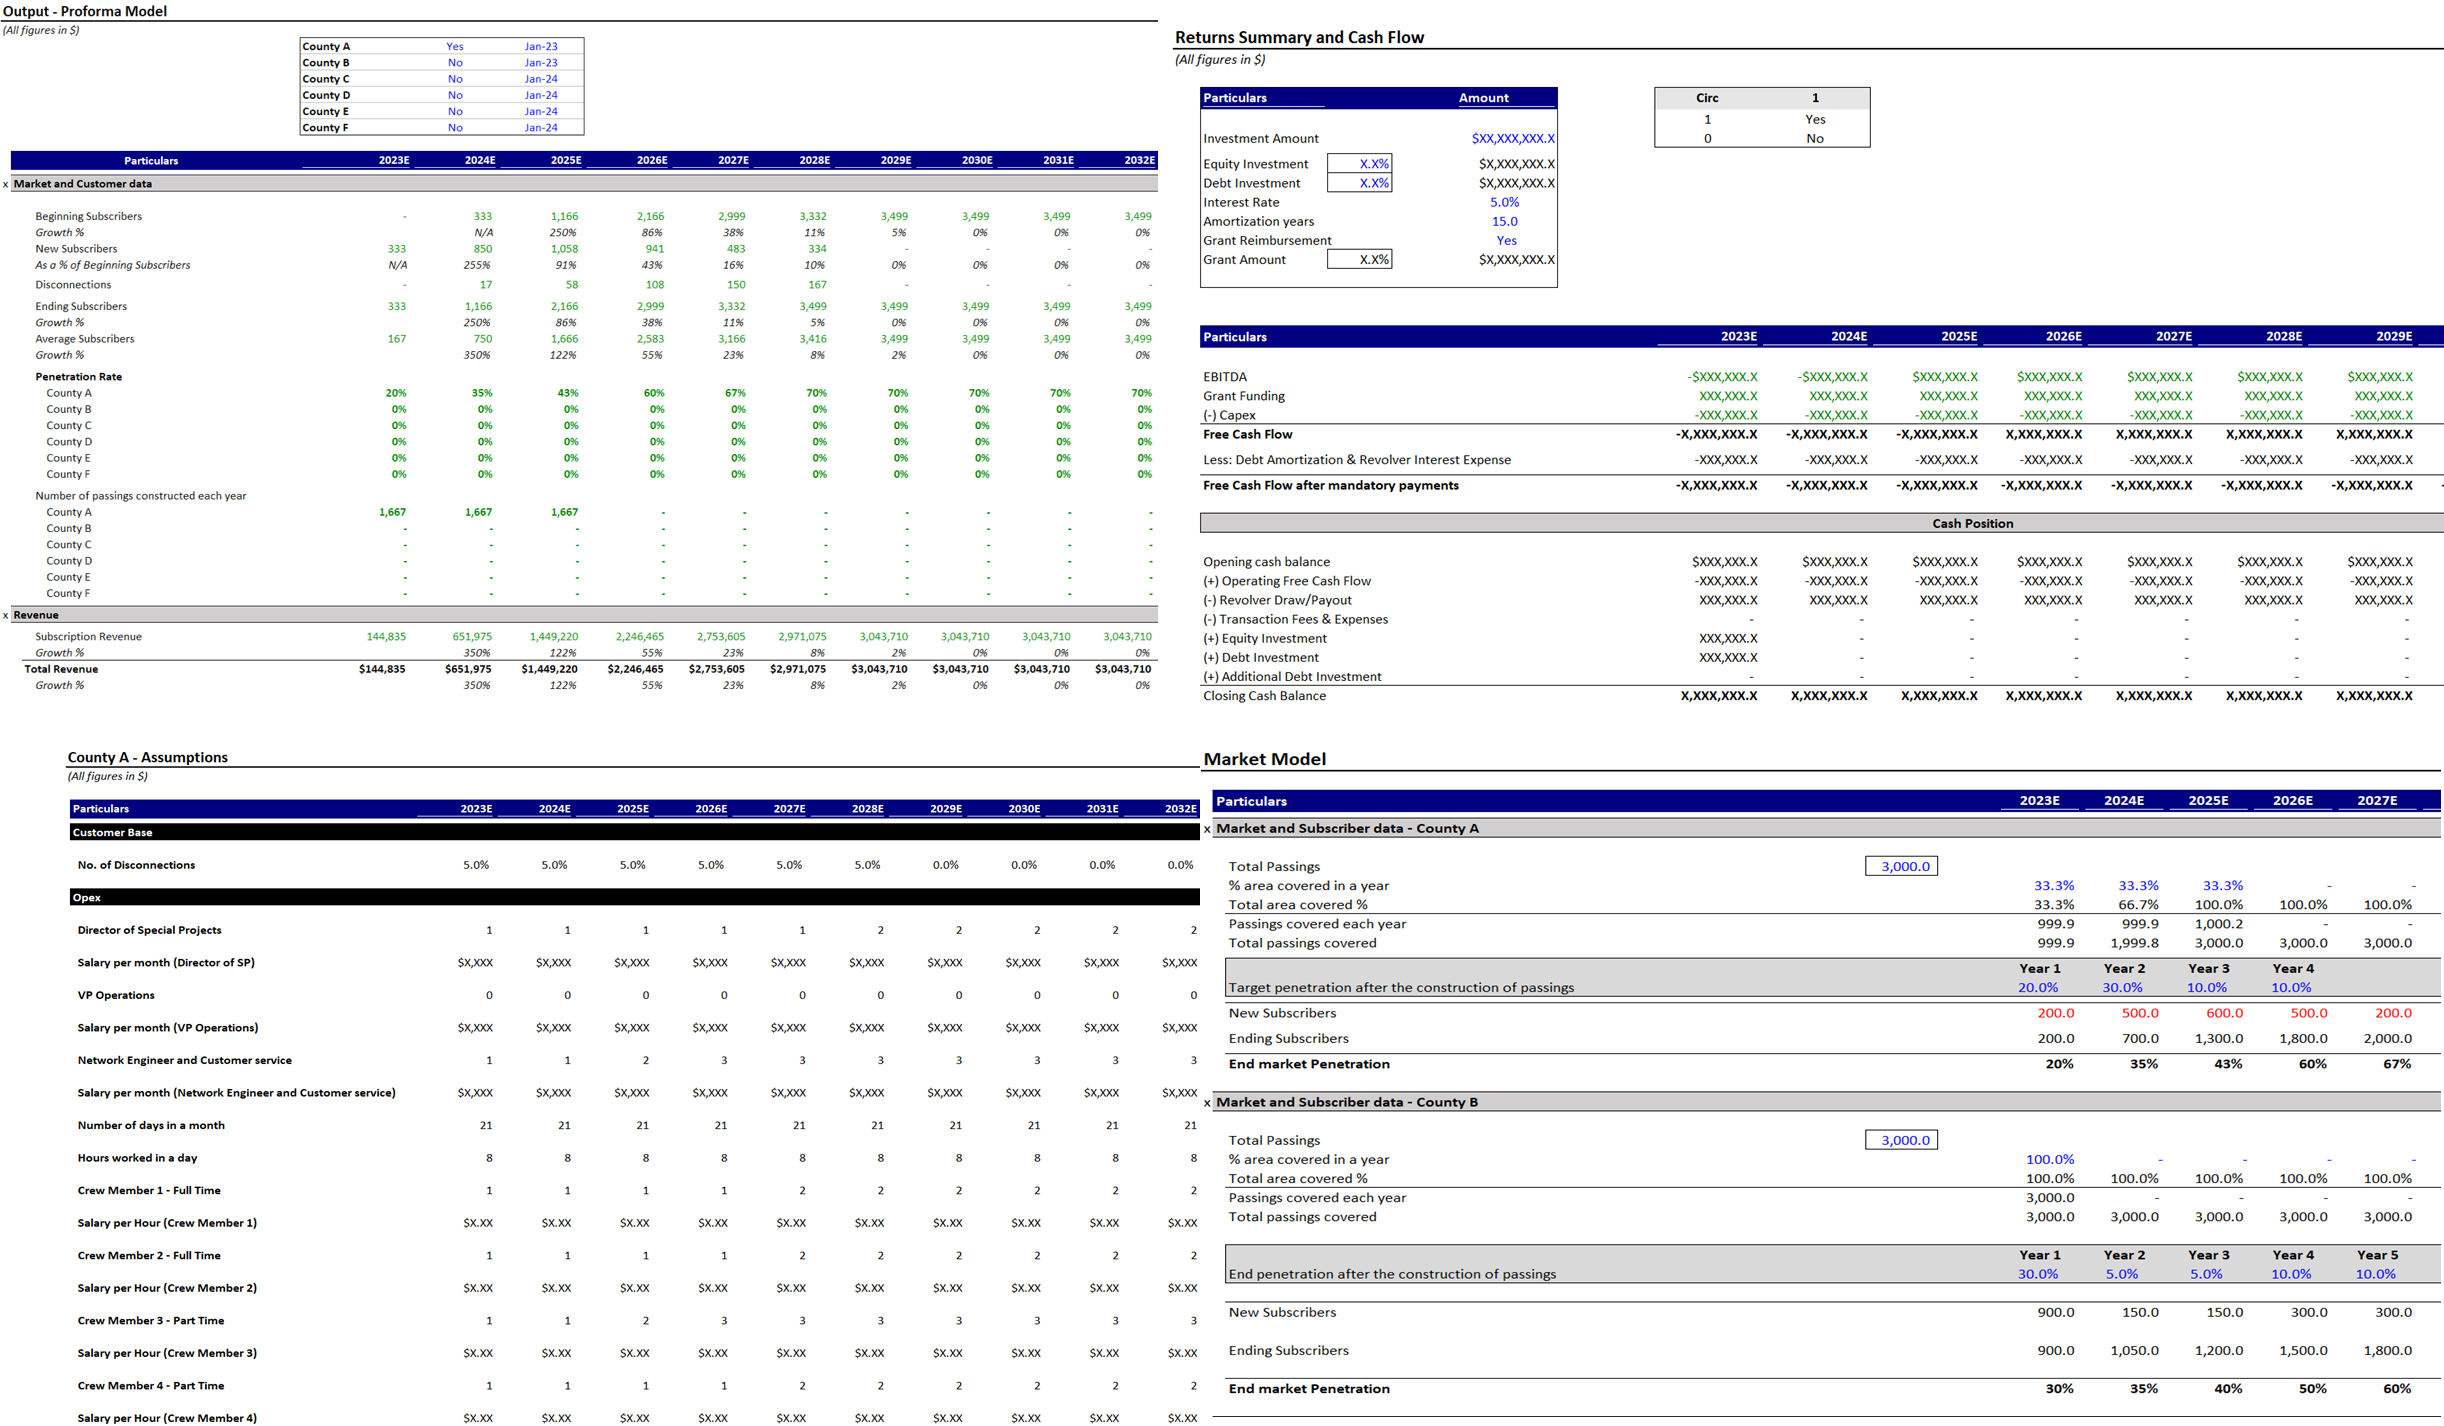Viewport: 2444px width, 1426px height.
Task: Click the Circ switch value 1 cell
Action: pyautogui.click(x=1815, y=98)
